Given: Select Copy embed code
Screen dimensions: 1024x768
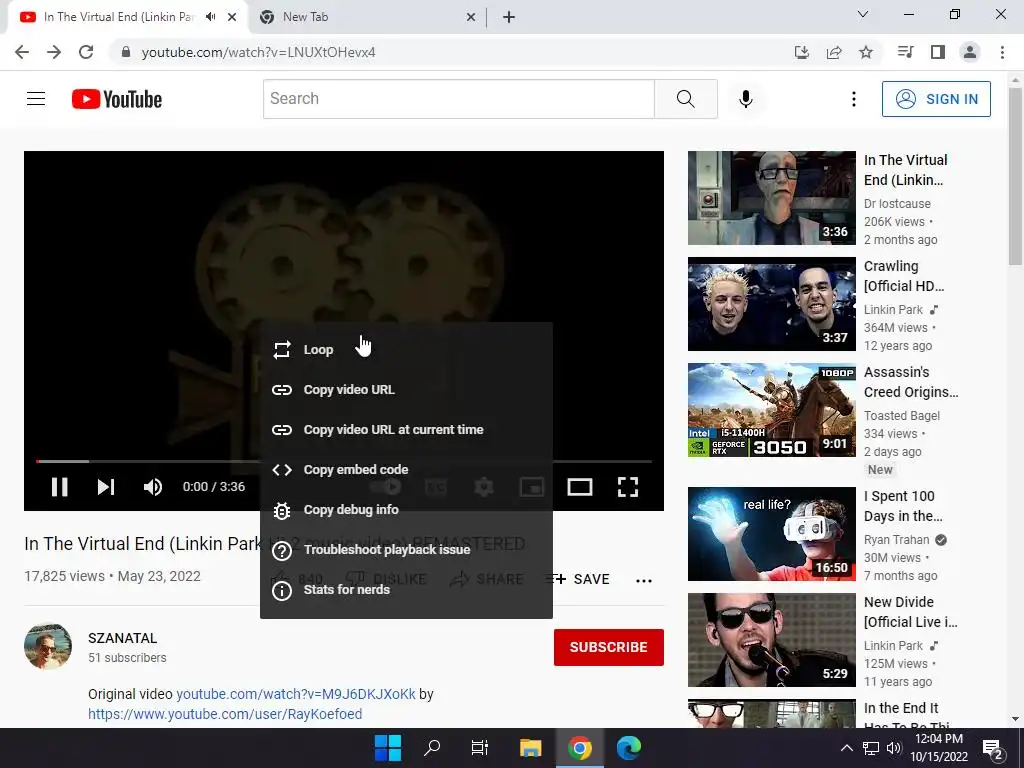Looking at the screenshot, I should pyautogui.click(x=406, y=470).
